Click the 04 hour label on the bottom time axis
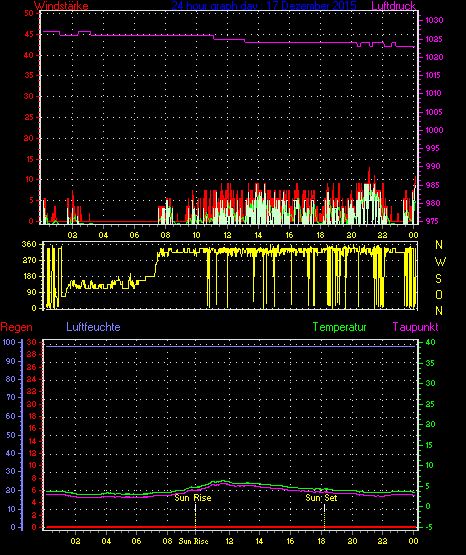466x555 pixels. pyautogui.click(x=106, y=541)
